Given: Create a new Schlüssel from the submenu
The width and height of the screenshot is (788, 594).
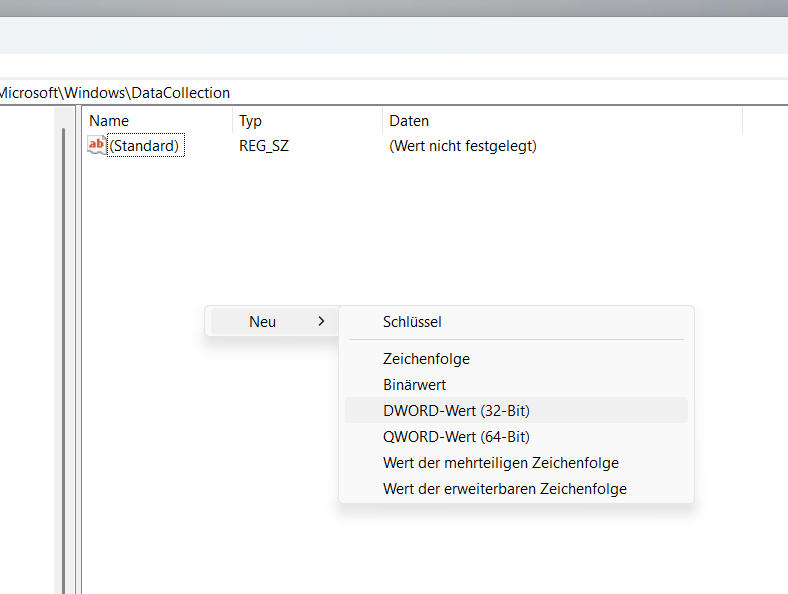Looking at the screenshot, I should 412,322.
